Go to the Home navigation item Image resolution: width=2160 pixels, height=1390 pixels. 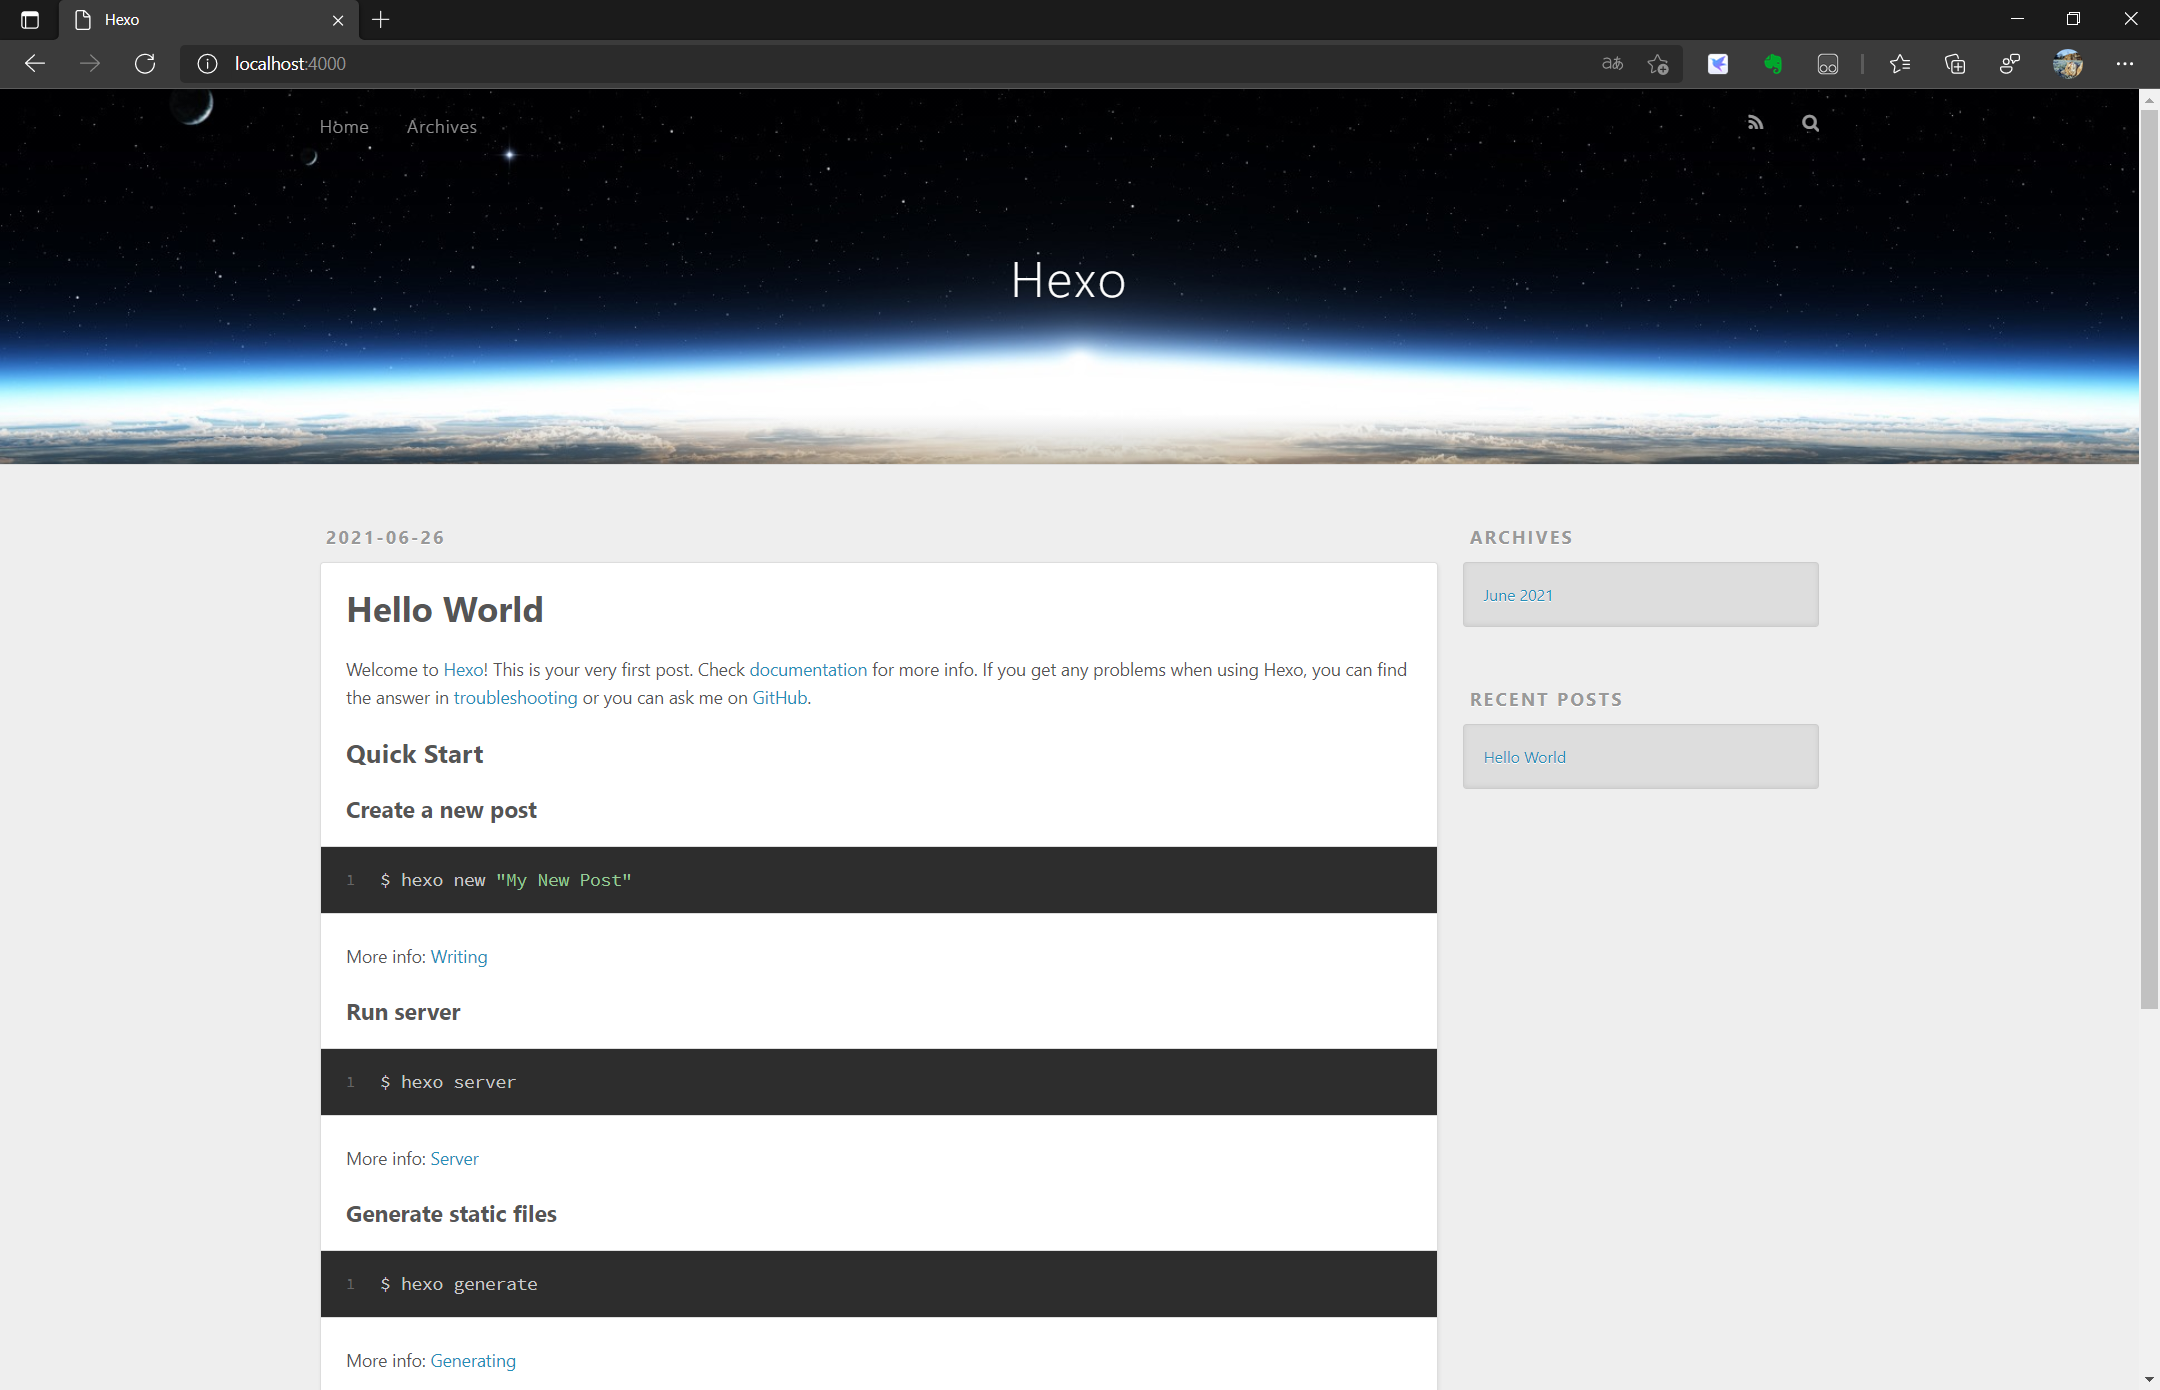coord(344,127)
